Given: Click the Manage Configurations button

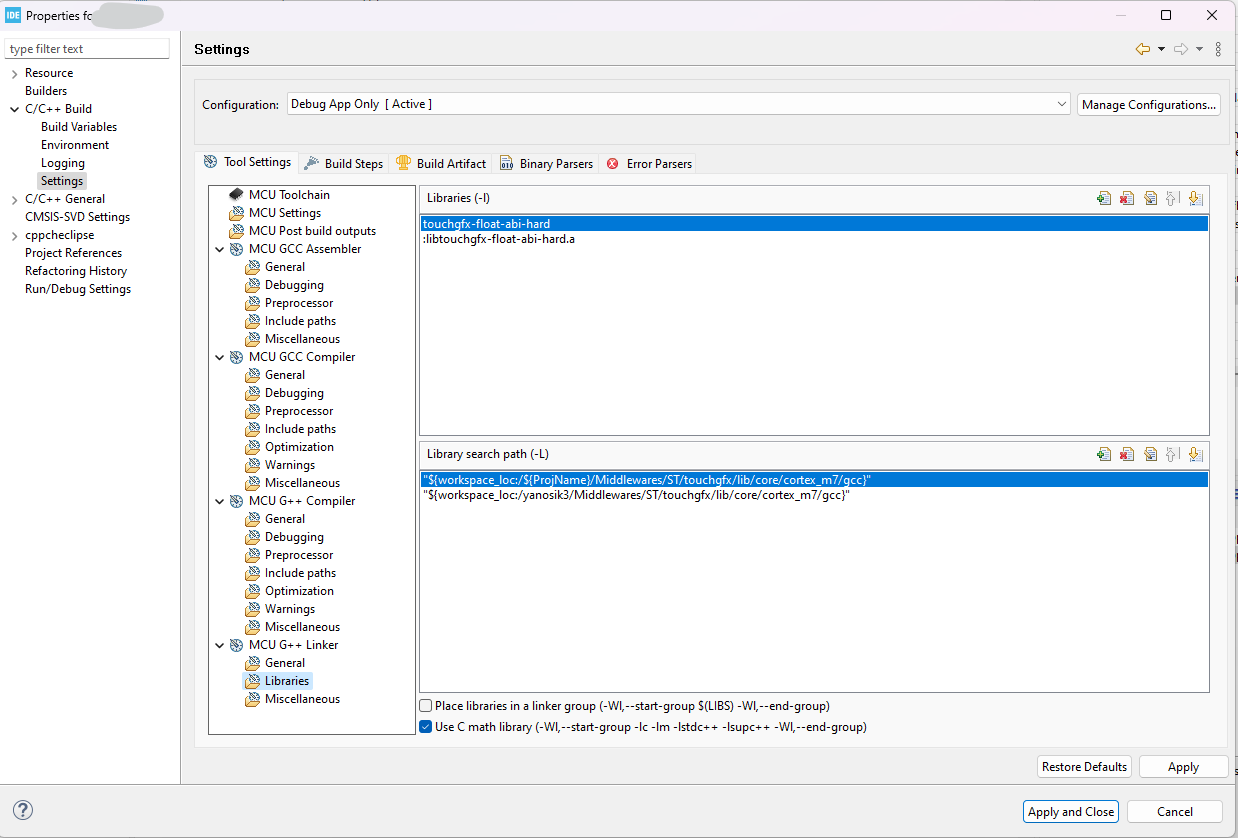Looking at the screenshot, I should (1148, 103).
